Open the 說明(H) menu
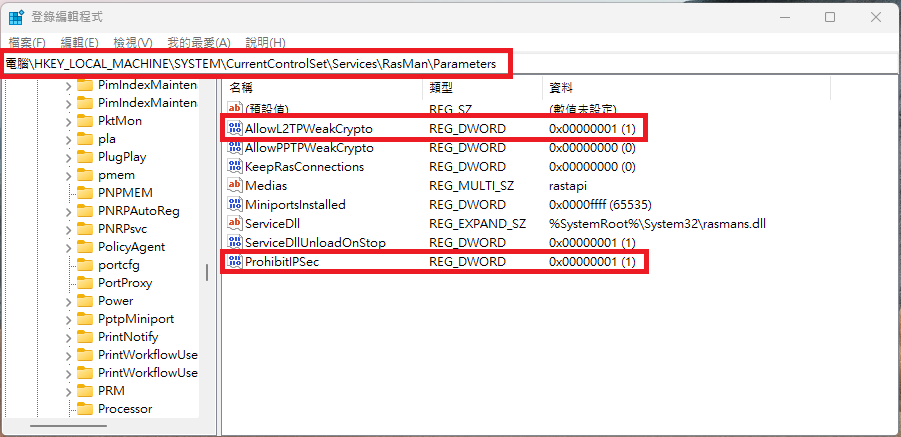This screenshot has height=437, width=901. tap(265, 42)
